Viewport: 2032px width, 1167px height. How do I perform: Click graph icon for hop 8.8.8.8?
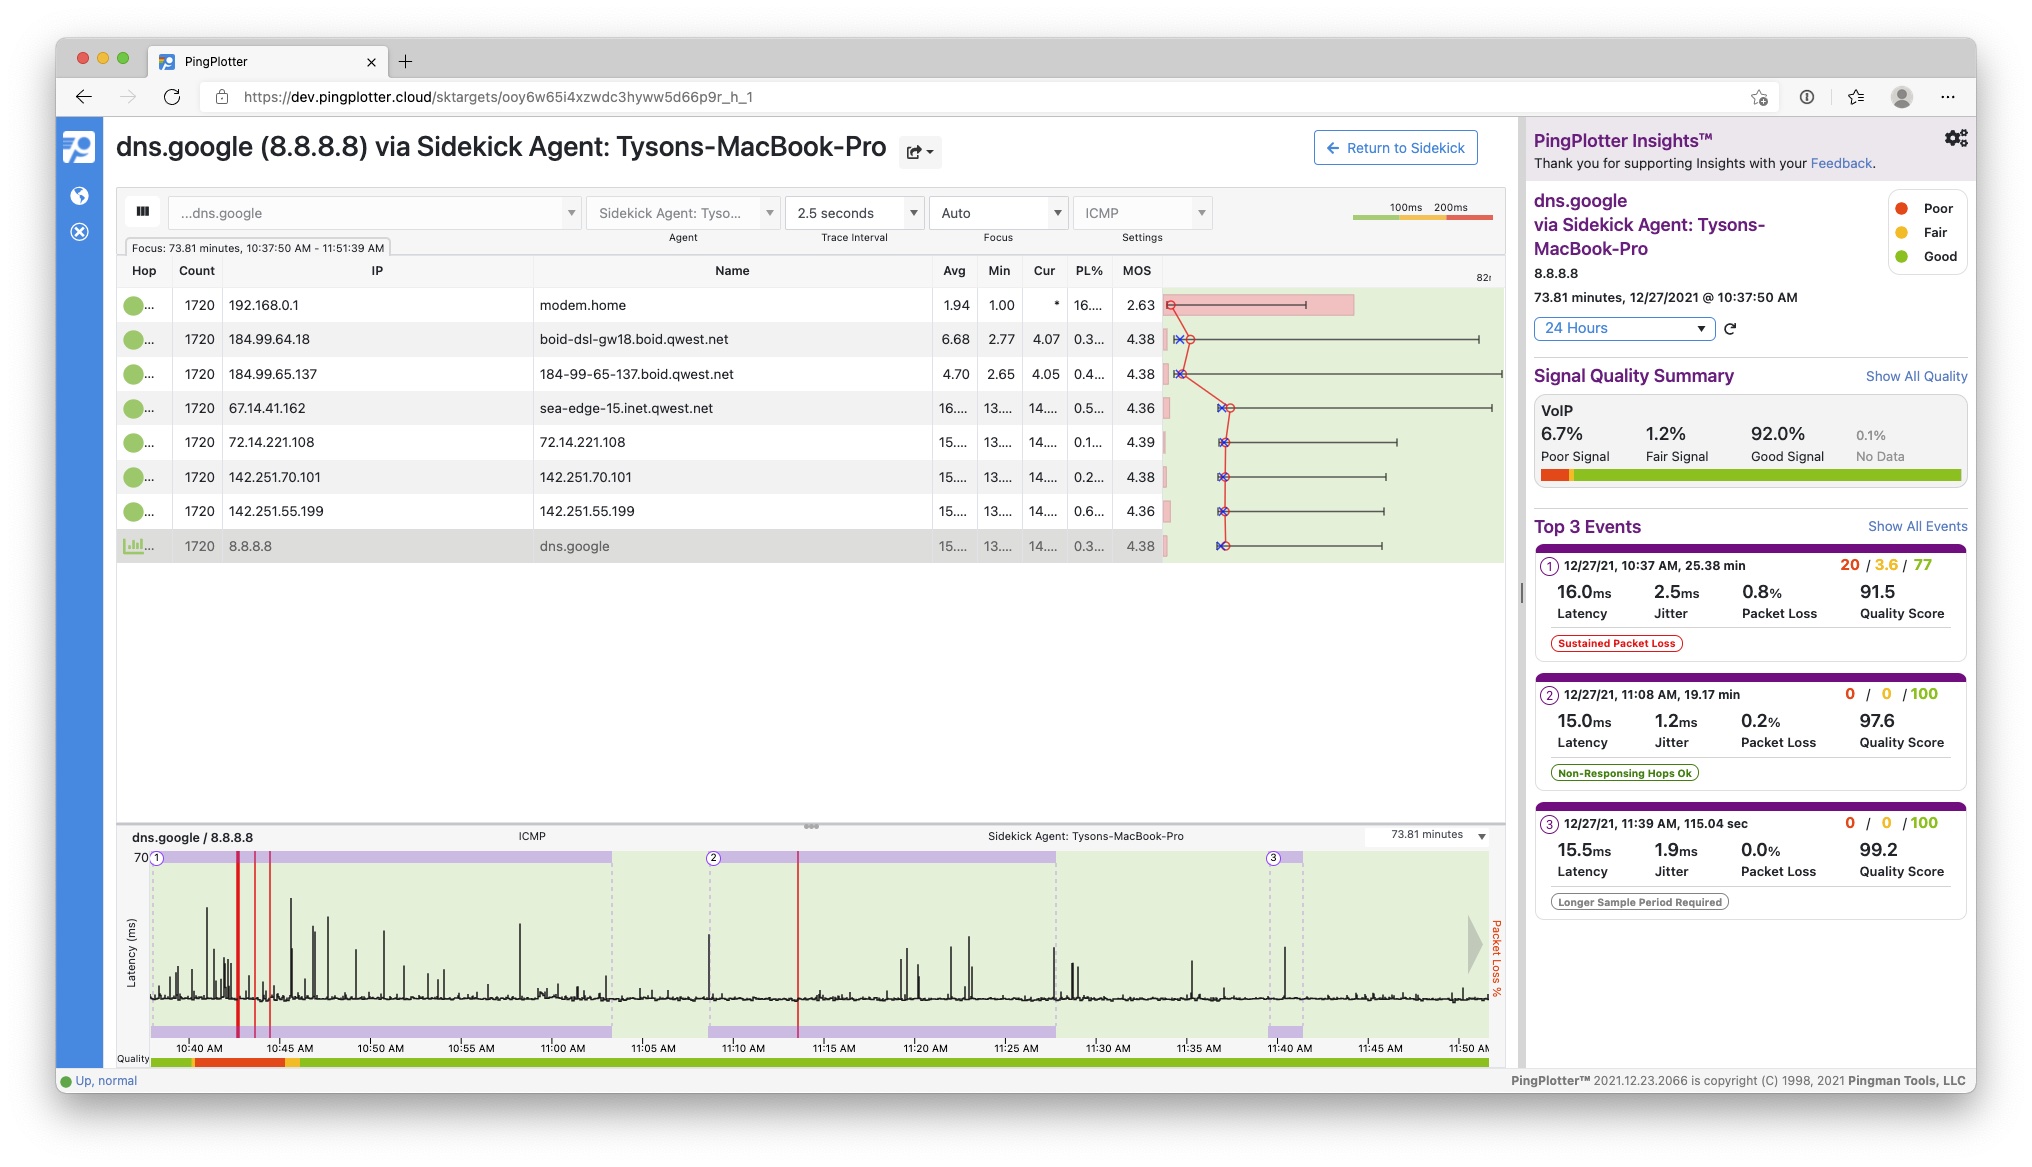coord(132,546)
